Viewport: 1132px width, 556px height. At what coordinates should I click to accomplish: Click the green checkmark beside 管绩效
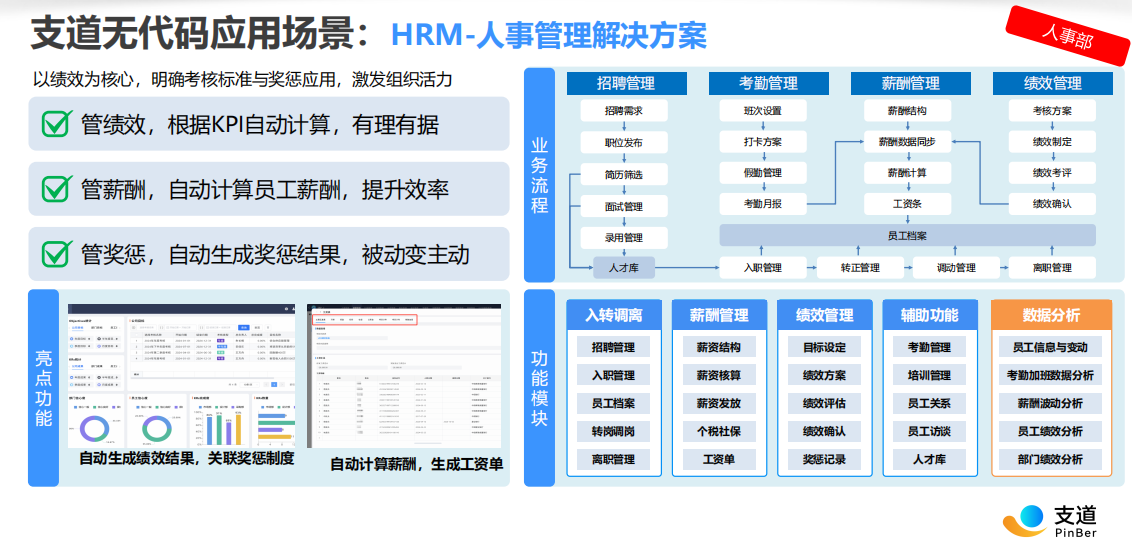57,123
